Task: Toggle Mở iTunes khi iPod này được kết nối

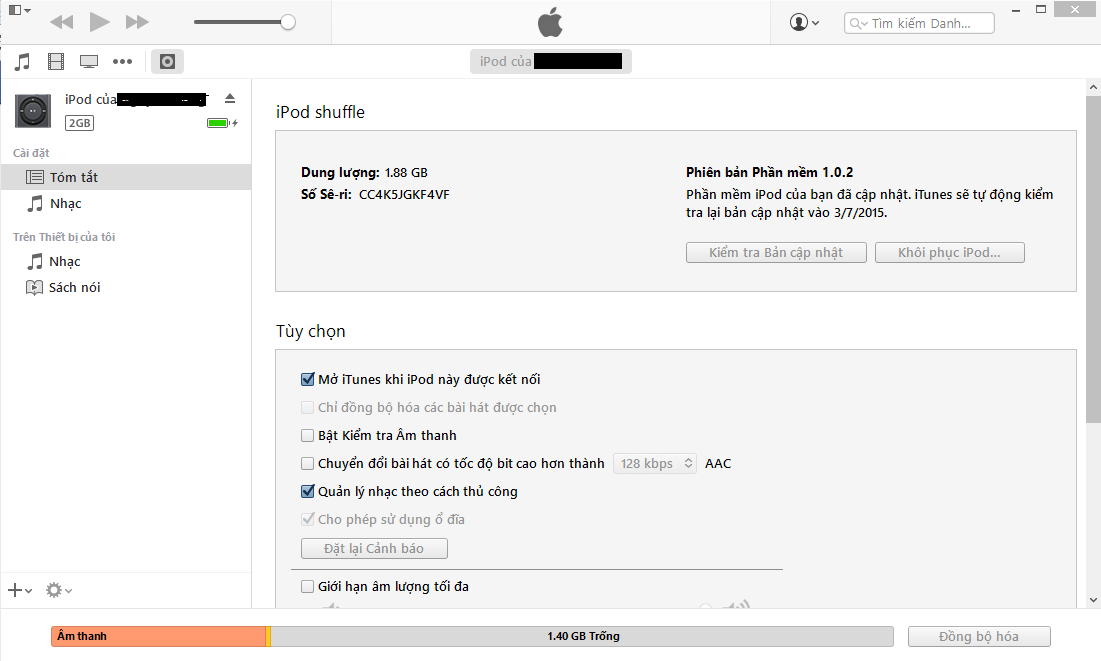Action: coord(308,379)
